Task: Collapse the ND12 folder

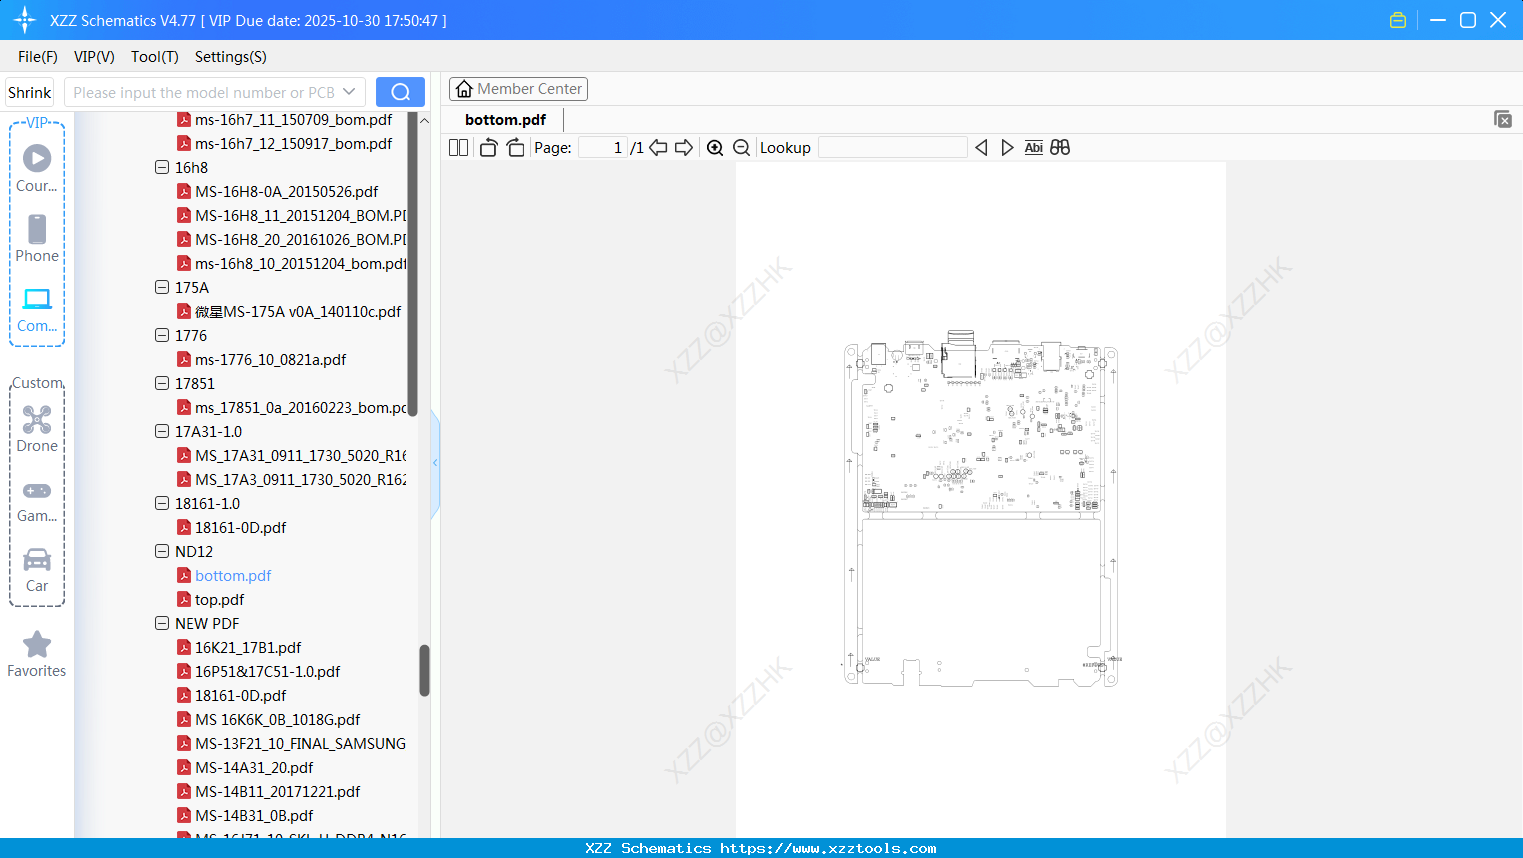Action: pyautogui.click(x=162, y=551)
